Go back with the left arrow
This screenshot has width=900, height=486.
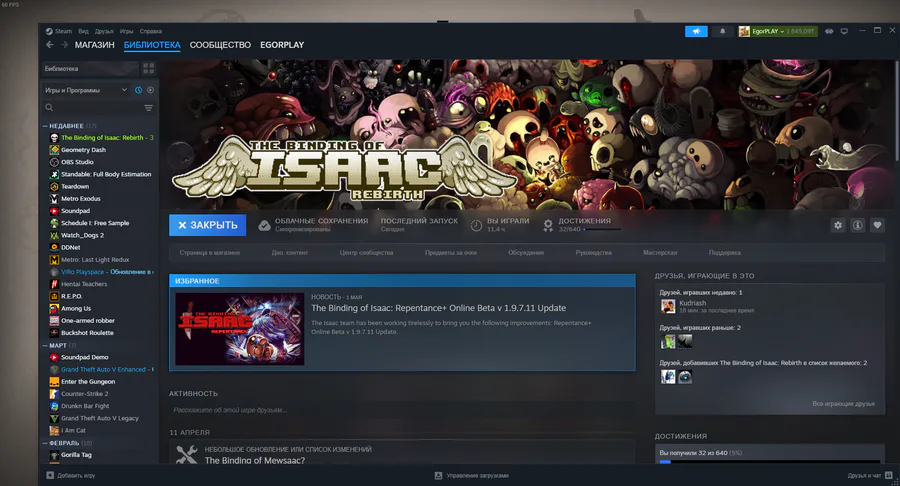50,45
